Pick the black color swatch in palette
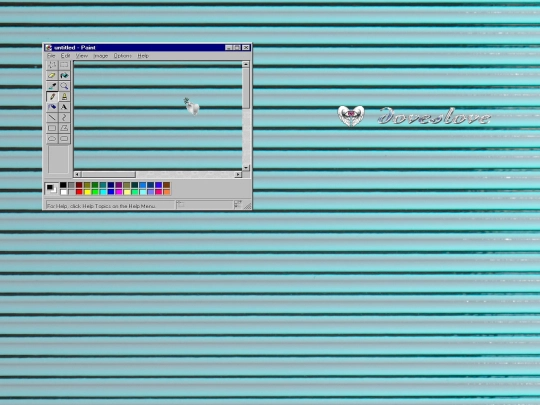The image size is (540, 405). [63, 185]
